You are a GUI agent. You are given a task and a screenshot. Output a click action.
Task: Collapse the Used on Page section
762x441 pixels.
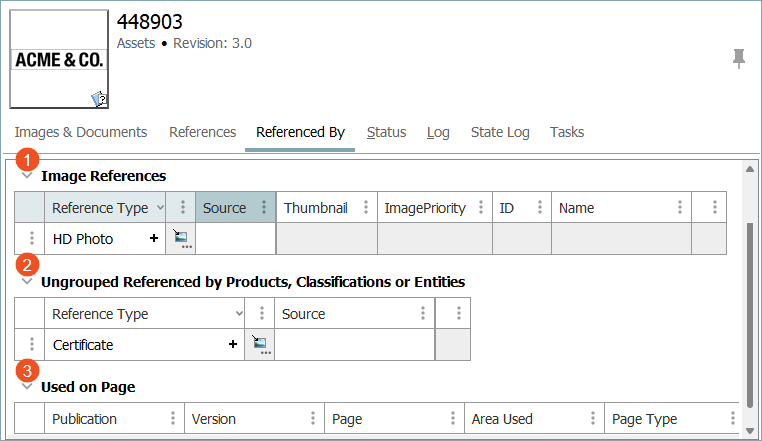point(26,387)
